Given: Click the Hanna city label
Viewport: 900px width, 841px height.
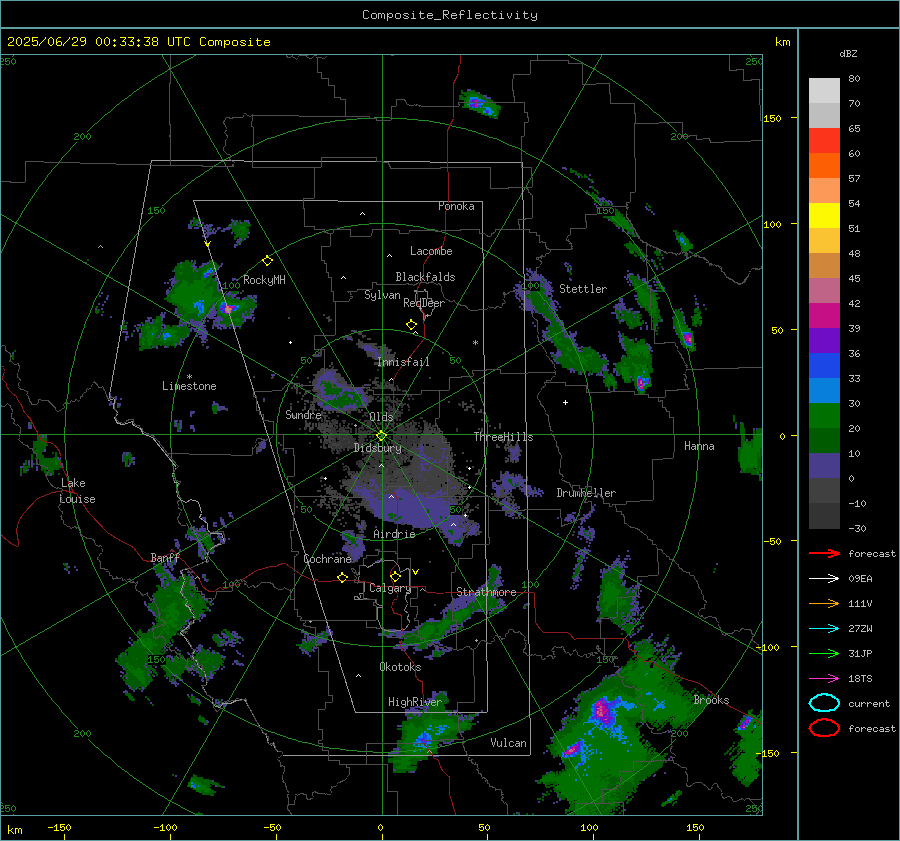Looking at the screenshot, I should coord(699,446).
